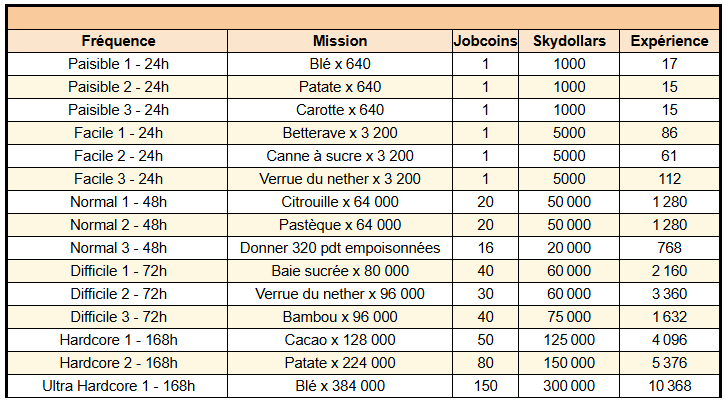The image size is (726, 403).
Task: Click the Expérience column header
Action: coord(670,41)
